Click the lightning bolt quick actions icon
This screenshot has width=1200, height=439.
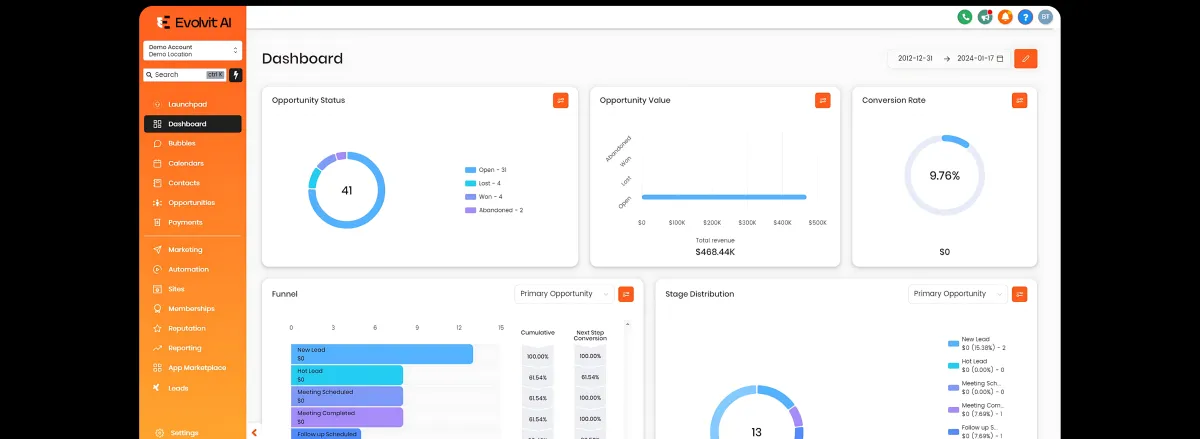click(236, 75)
